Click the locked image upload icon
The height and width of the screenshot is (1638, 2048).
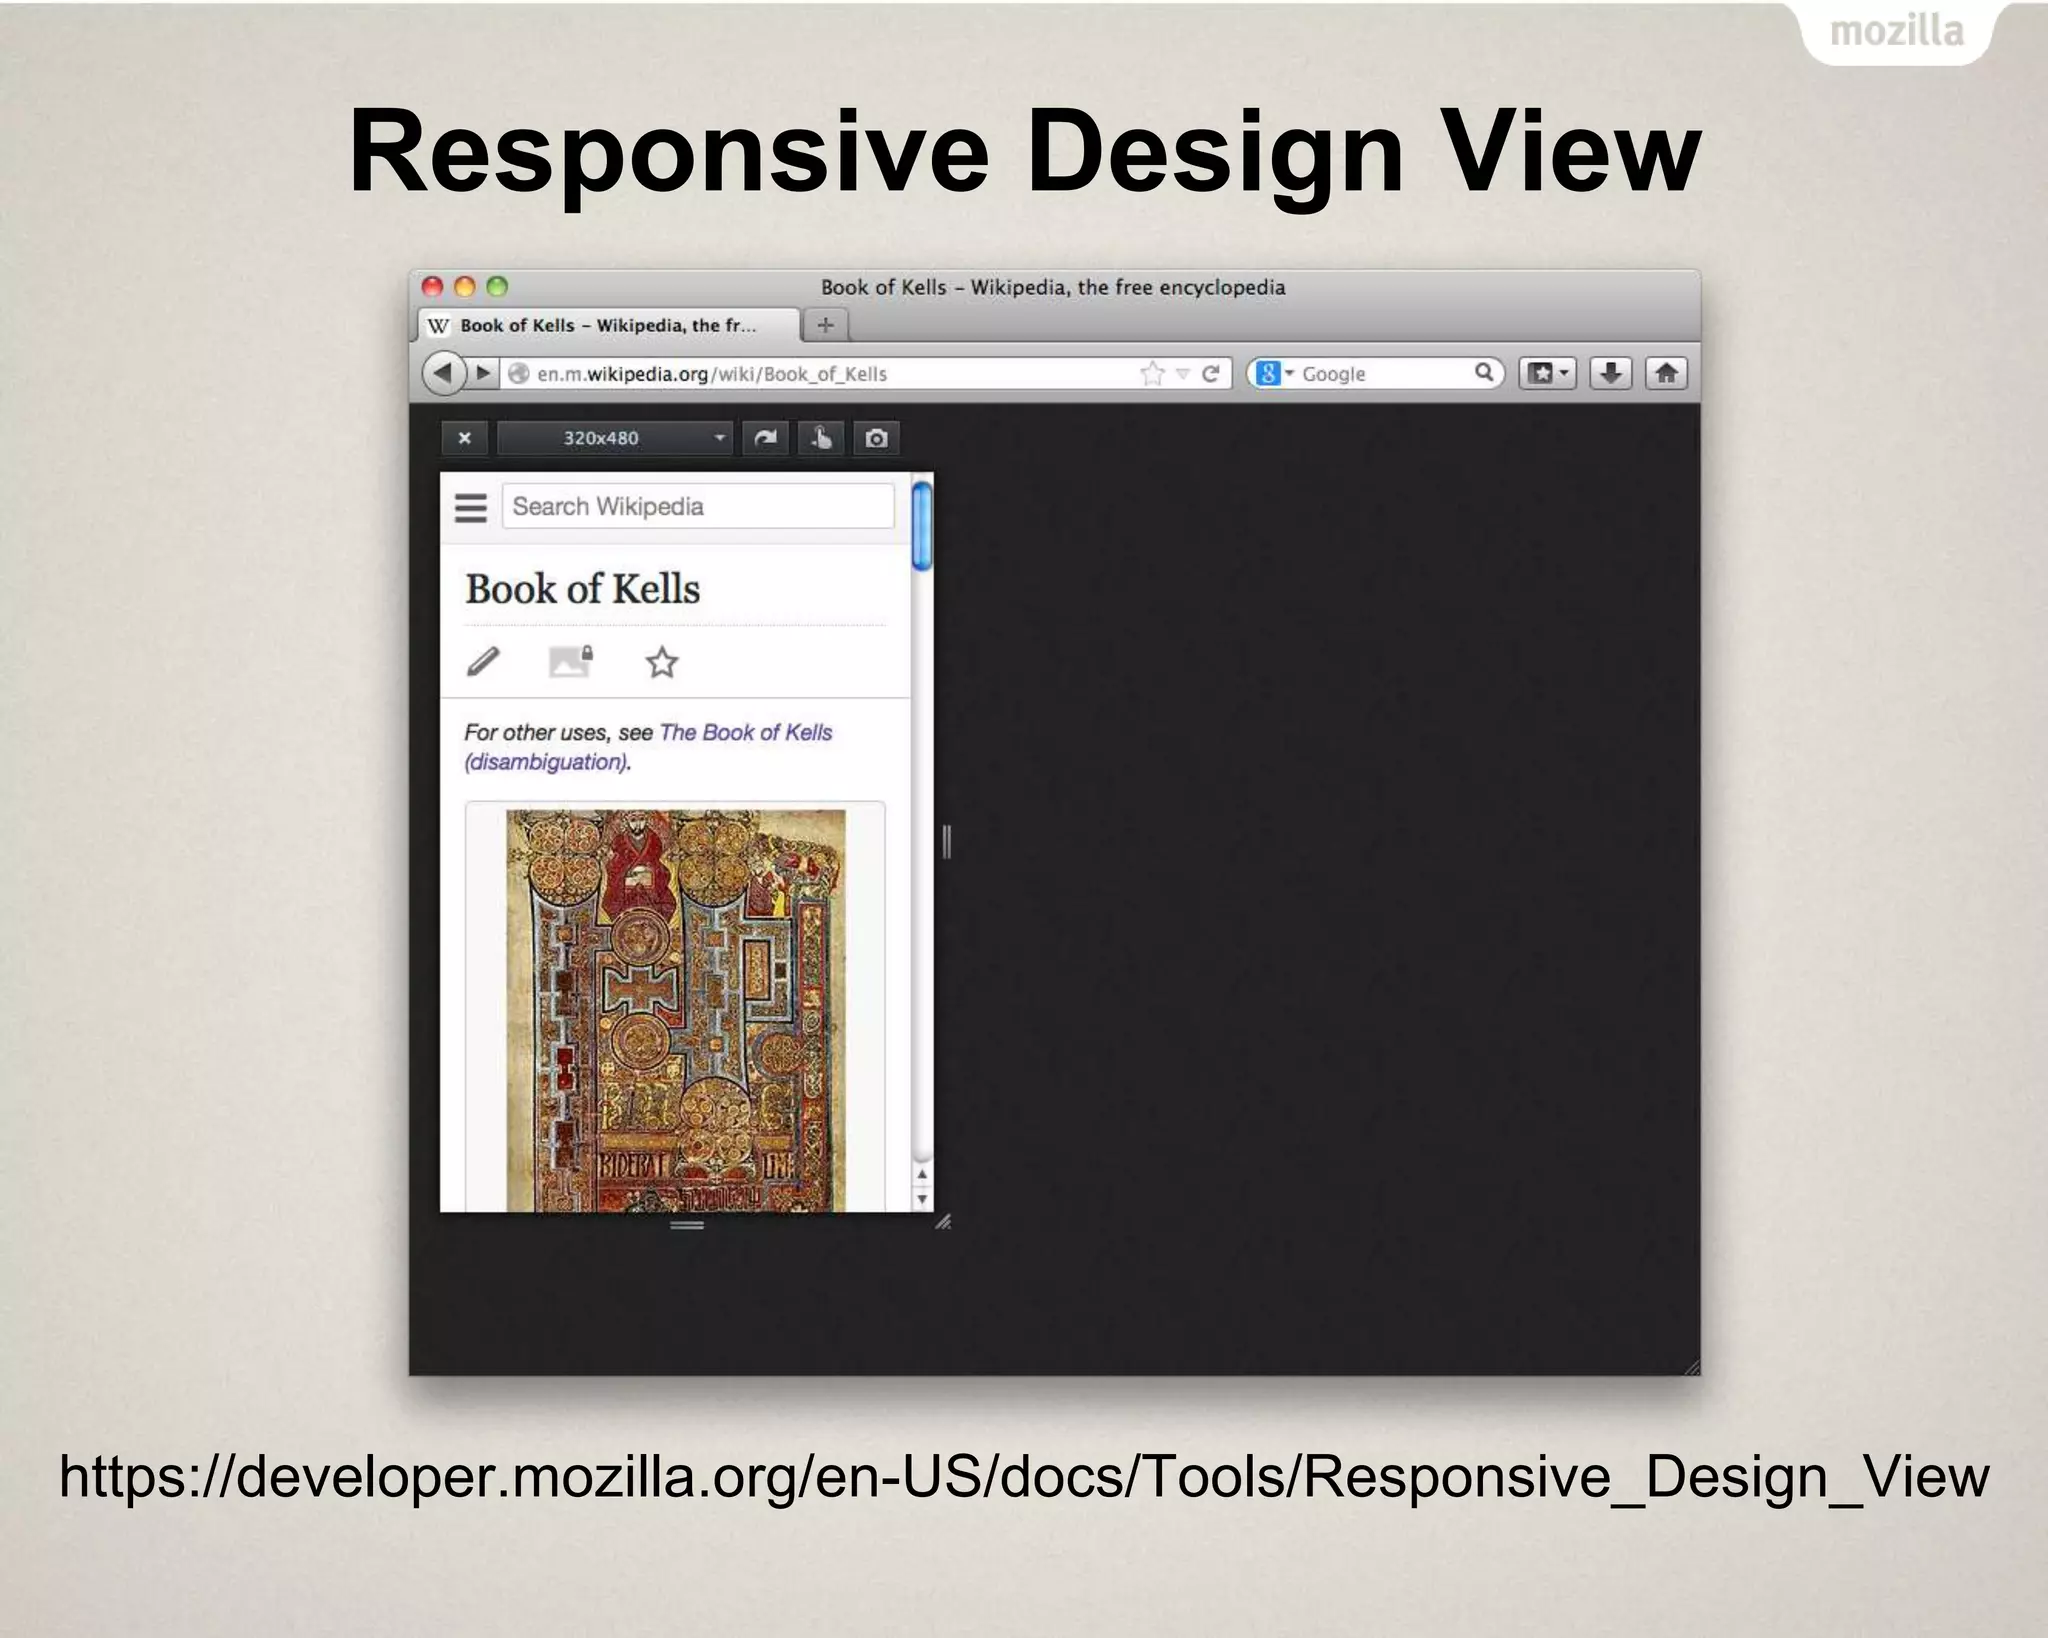pyautogui.click(x=571, y=661)
